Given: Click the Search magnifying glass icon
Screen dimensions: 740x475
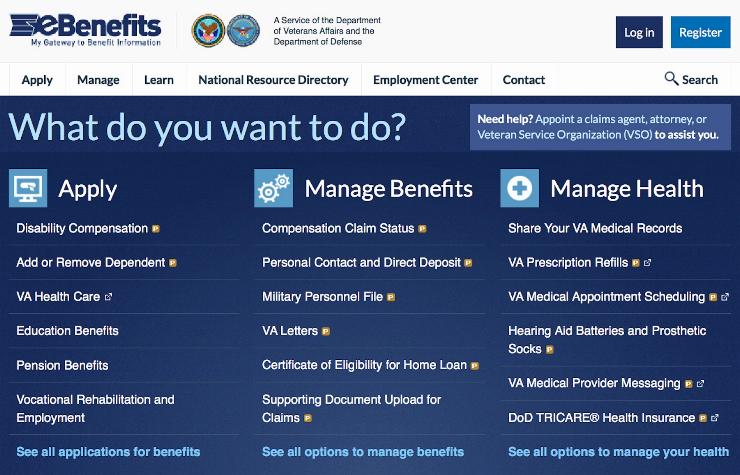Looking at the screenshot, I should tap(671, 78).
